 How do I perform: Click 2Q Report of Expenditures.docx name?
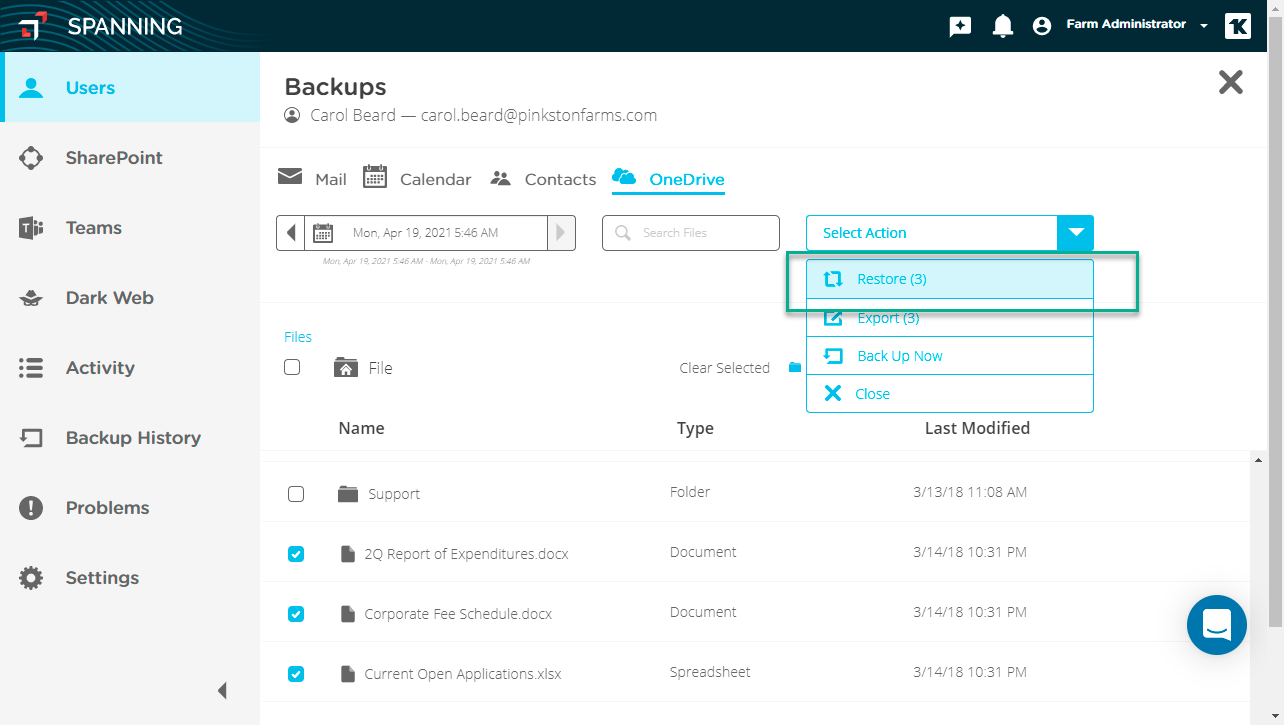(466, 554)
